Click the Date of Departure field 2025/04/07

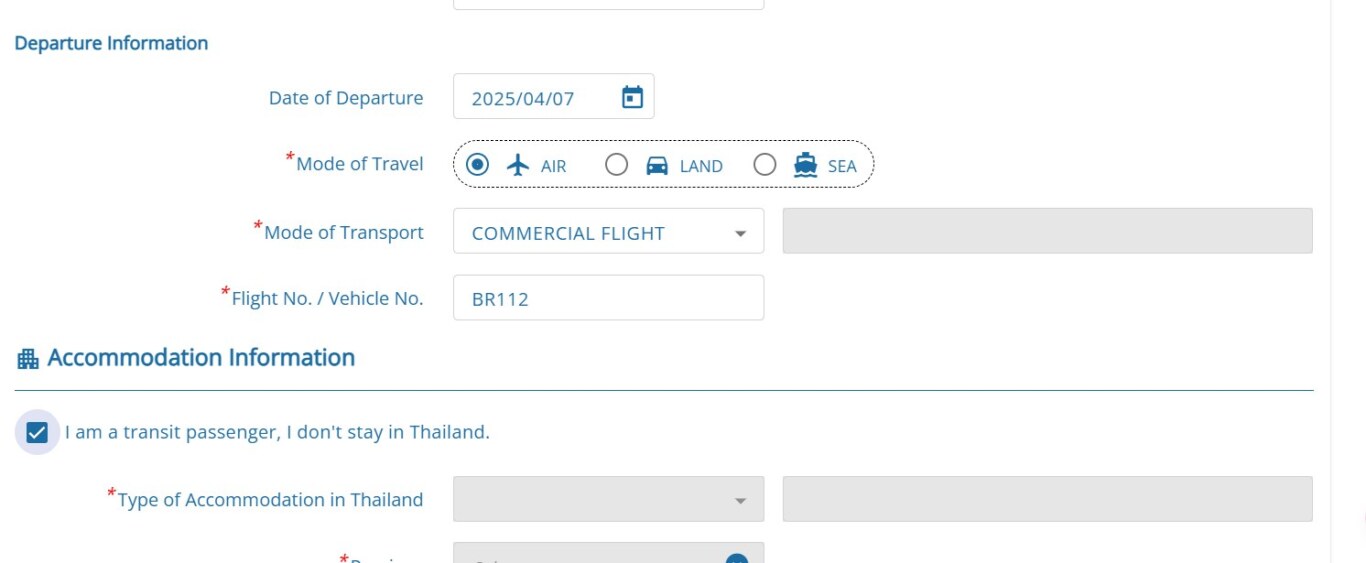(553, 96)
